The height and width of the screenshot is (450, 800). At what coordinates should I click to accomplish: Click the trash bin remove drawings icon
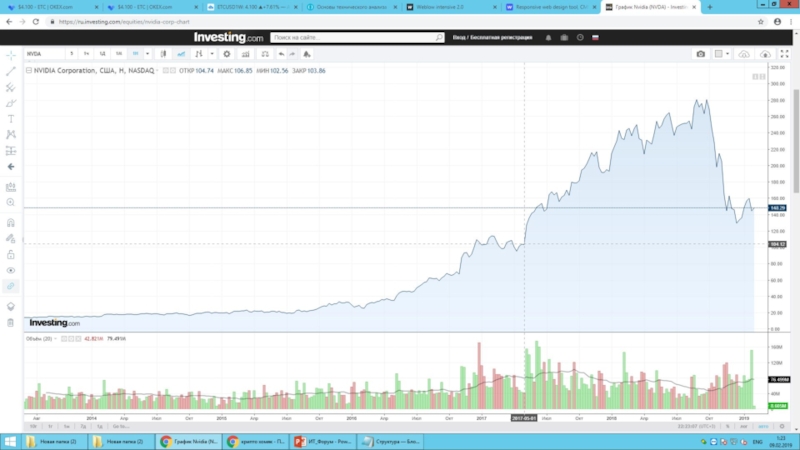(x=11, y=322)
